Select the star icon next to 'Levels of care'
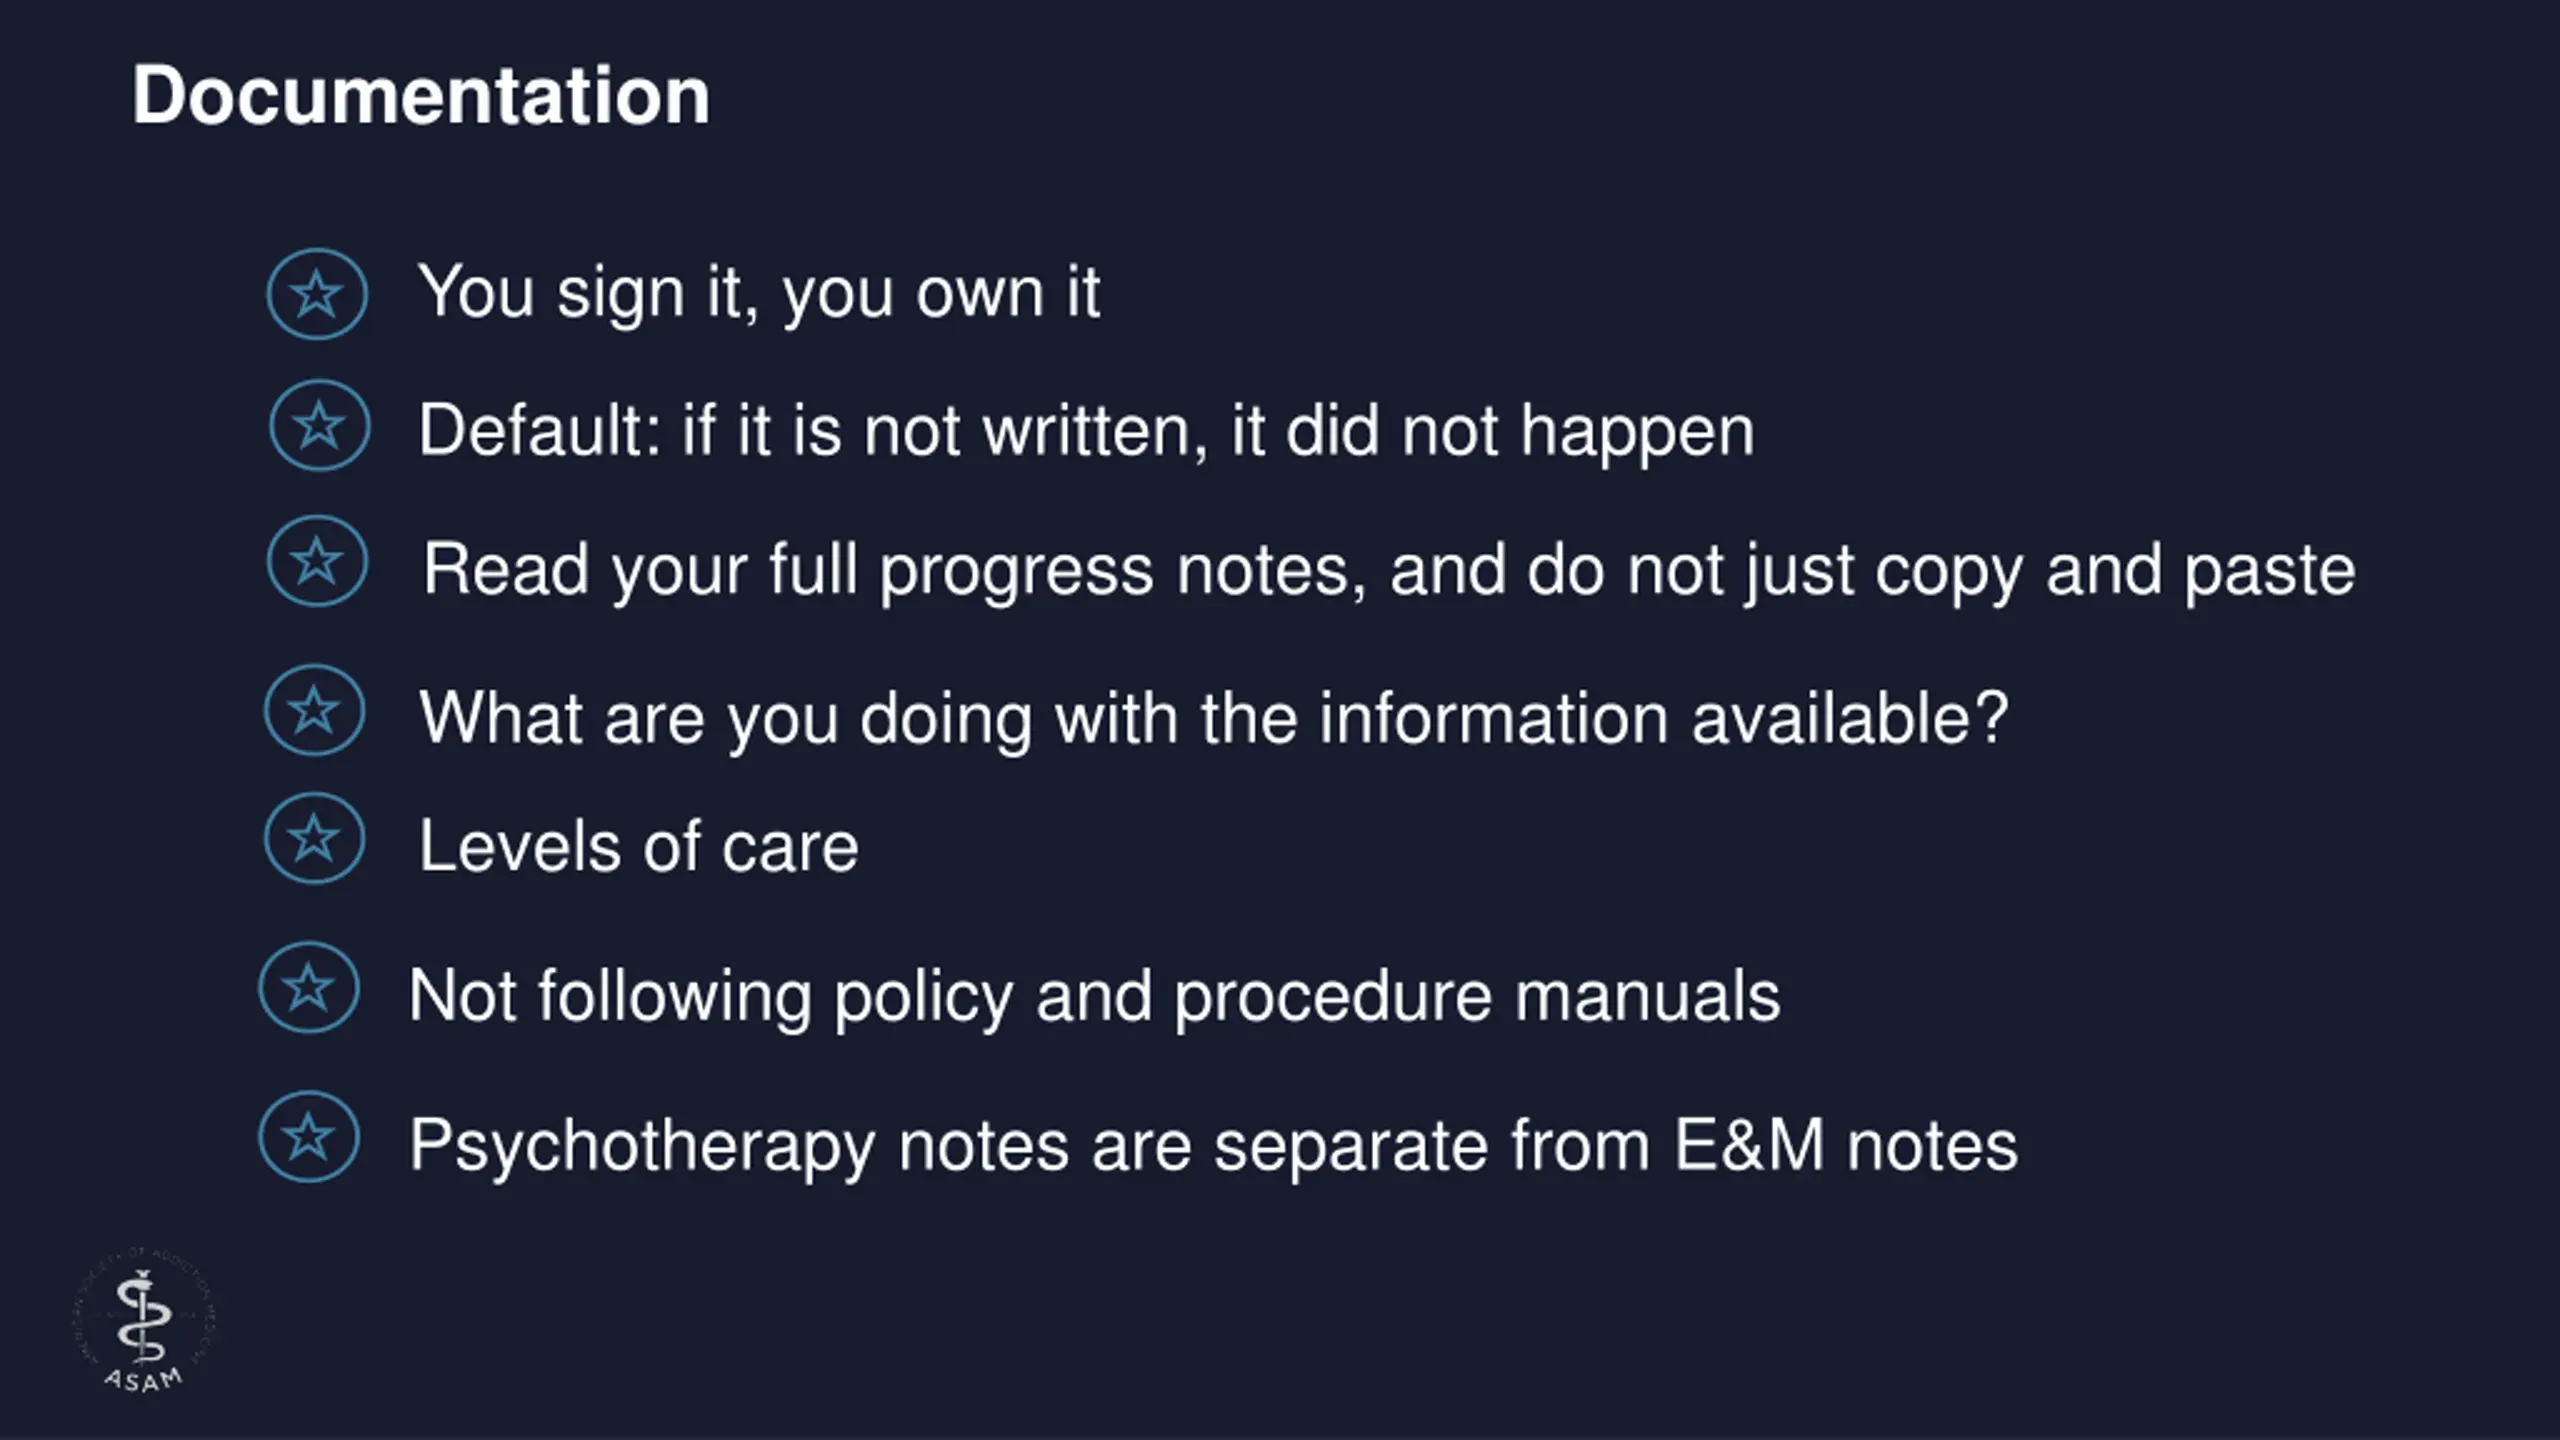2560x1440 pixels. coord(314,838)
